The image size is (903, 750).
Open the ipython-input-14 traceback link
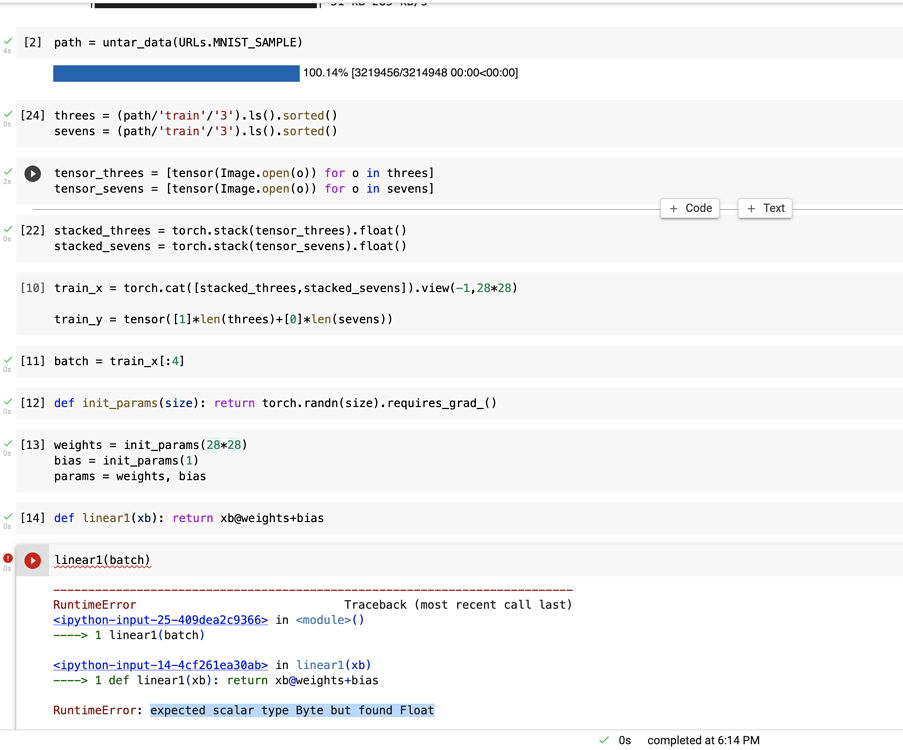click(142, 664)
